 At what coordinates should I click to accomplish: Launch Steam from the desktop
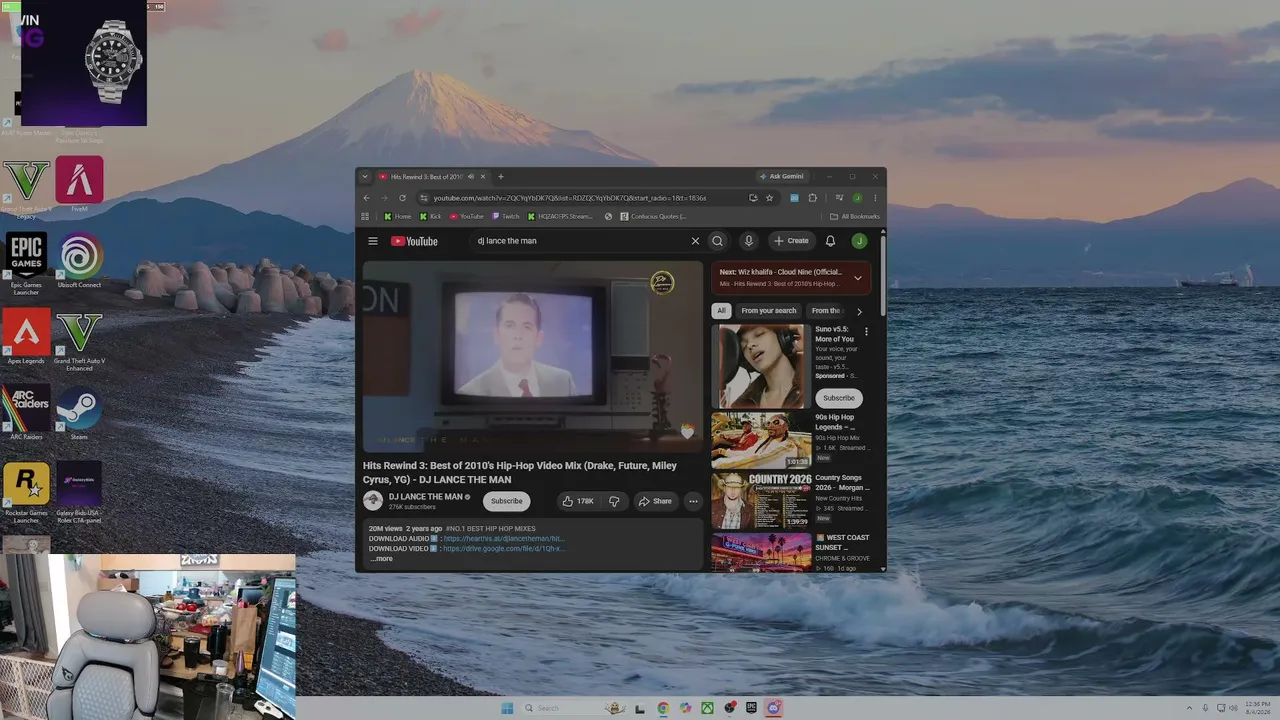pos(79,413)
